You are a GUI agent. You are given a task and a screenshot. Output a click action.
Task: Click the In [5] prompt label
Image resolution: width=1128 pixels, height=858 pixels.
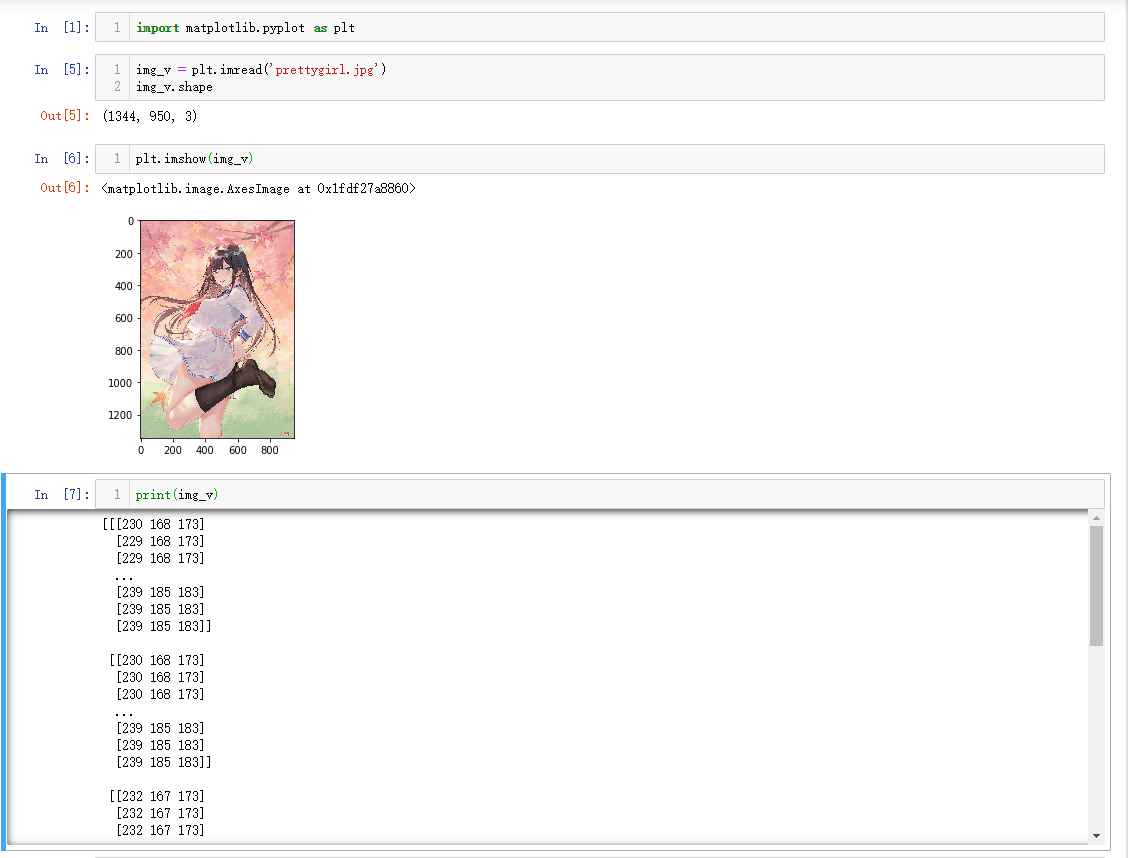point(60,69)
